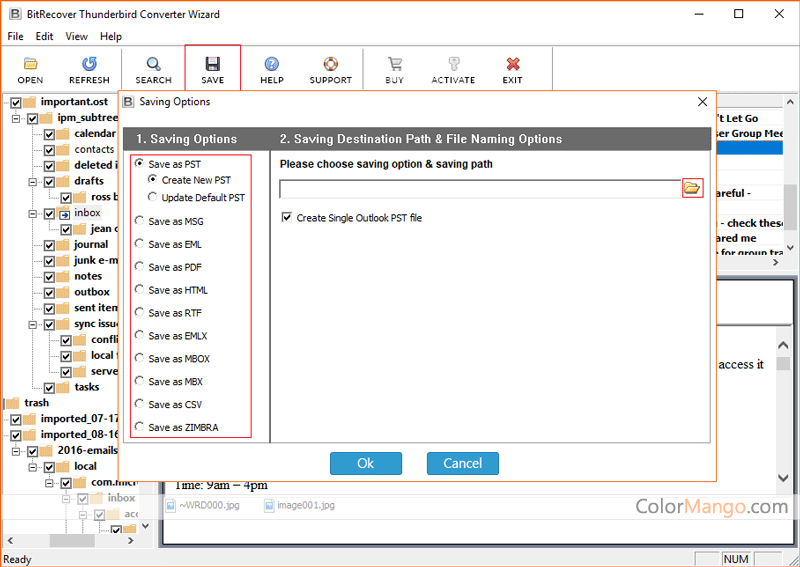Collapse the drafts folder node

pyautogui.click(x=33, y=182)
